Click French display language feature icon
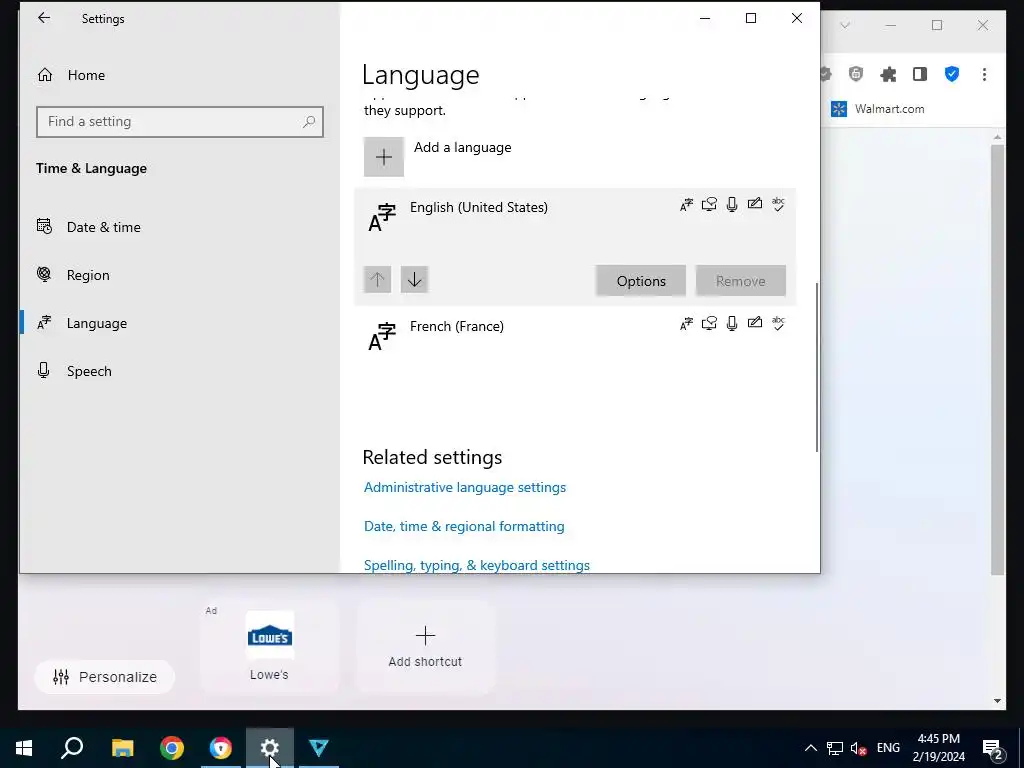The width and height of the screenshot is (1024, 768). click(x=686, y=324)
